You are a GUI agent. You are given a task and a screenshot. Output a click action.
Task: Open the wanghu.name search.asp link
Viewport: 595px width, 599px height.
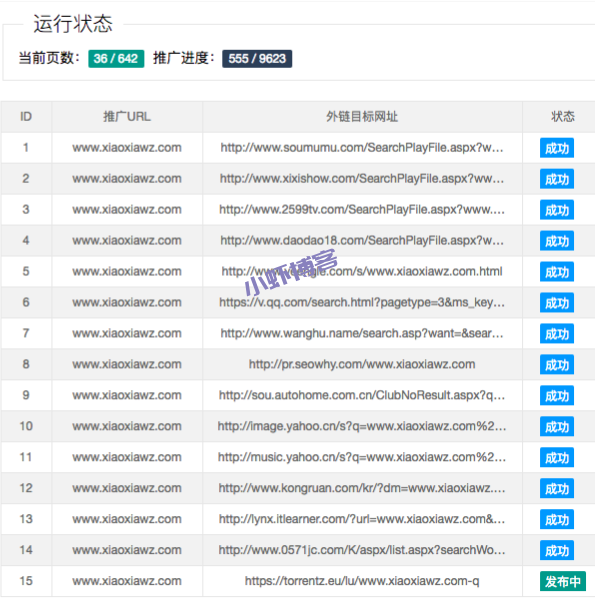(362, 333)
